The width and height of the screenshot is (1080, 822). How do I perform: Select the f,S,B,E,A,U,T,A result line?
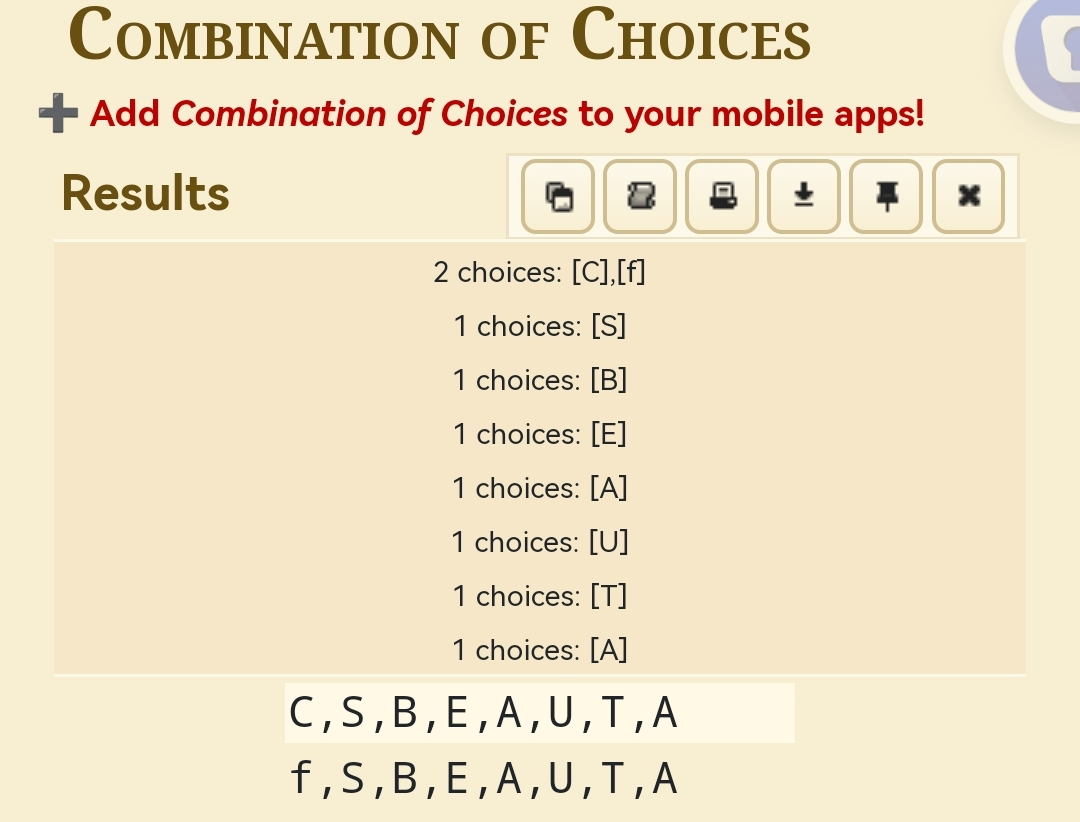tap(484, 779)
